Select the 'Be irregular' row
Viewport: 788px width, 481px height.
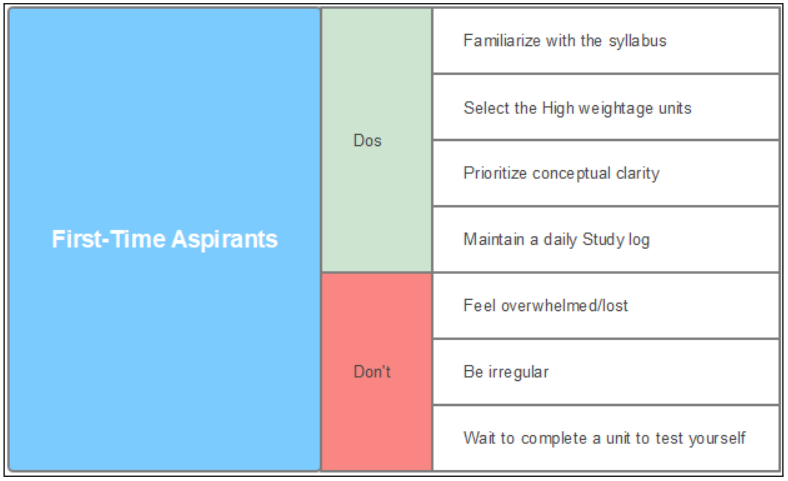(605, 372)
